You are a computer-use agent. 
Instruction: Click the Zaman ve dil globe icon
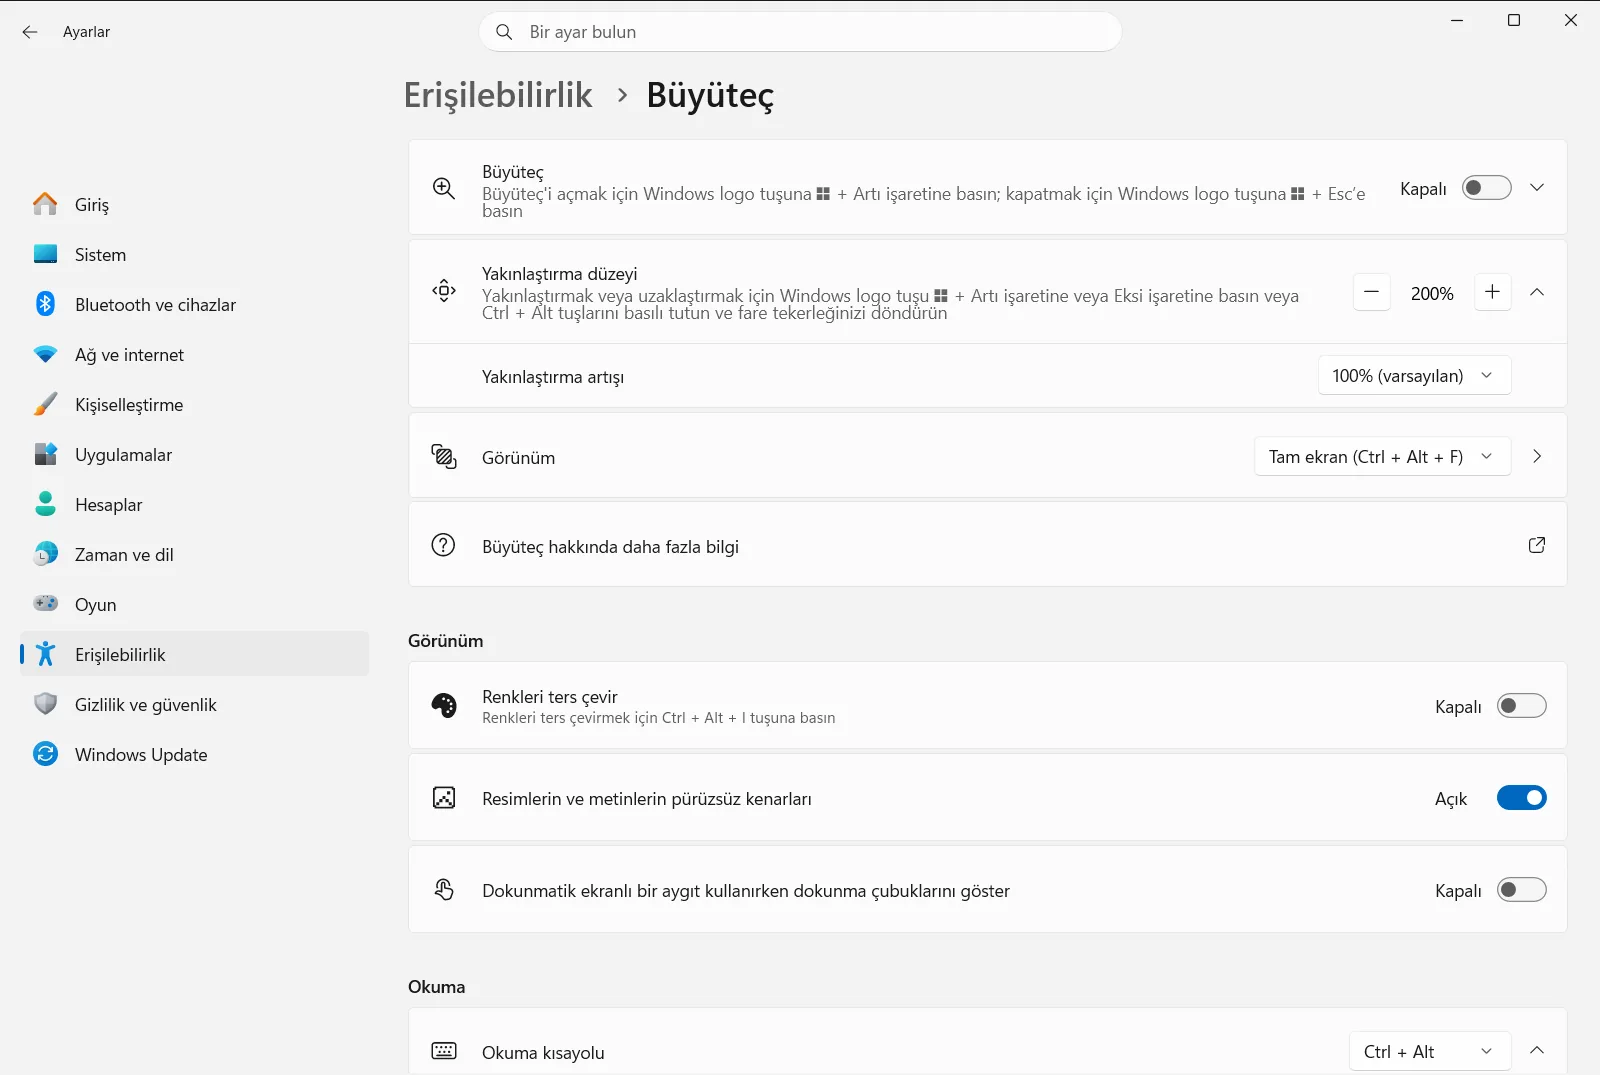pos(45,554)
